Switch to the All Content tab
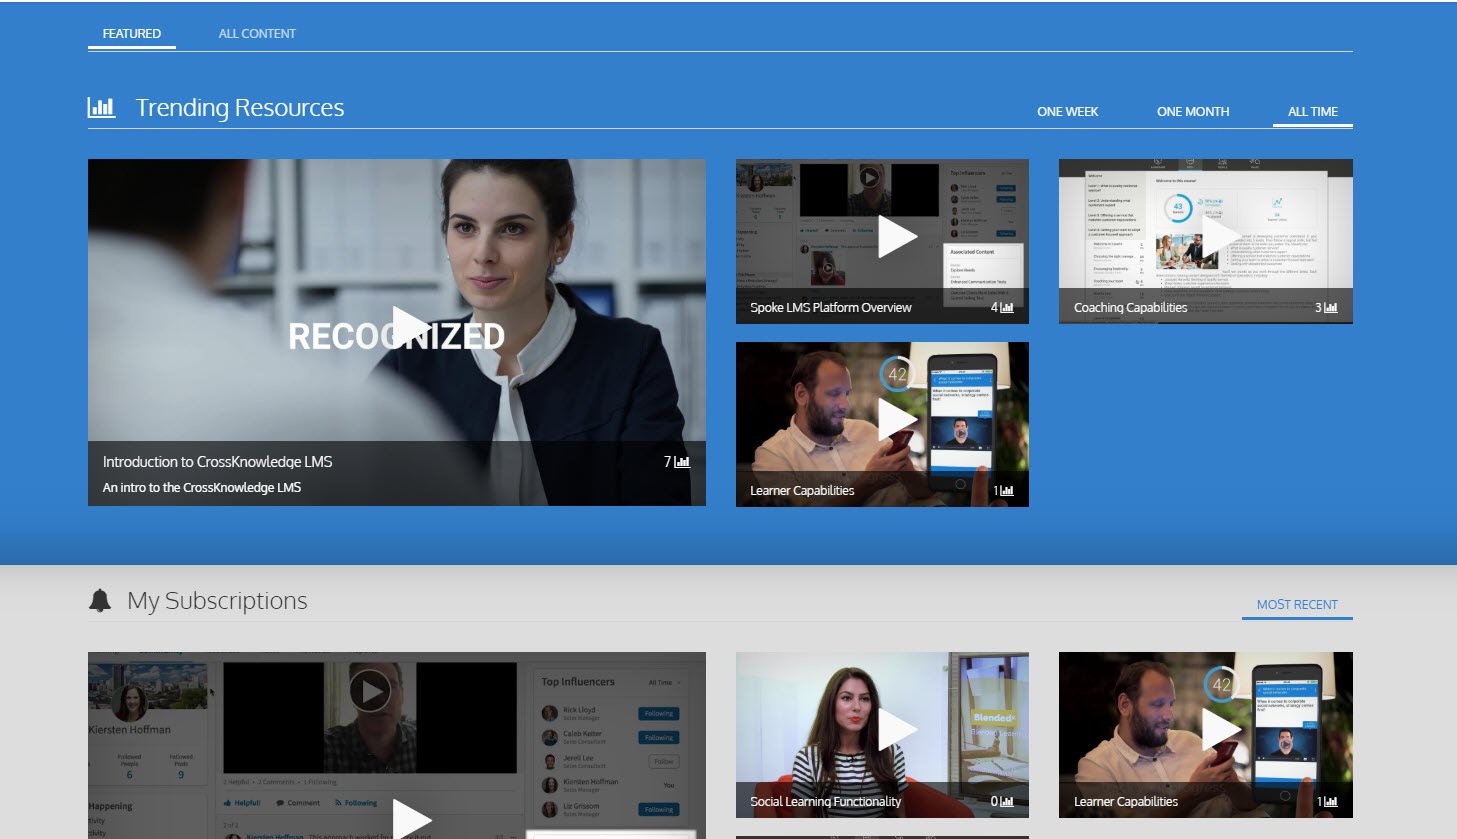This screenshot has height=839, width=1457. point(257,34)
